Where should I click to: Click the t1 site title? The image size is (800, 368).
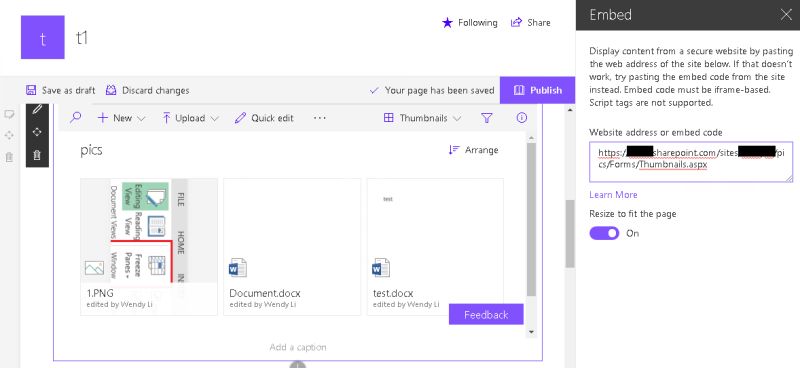(x=82, y=37)
